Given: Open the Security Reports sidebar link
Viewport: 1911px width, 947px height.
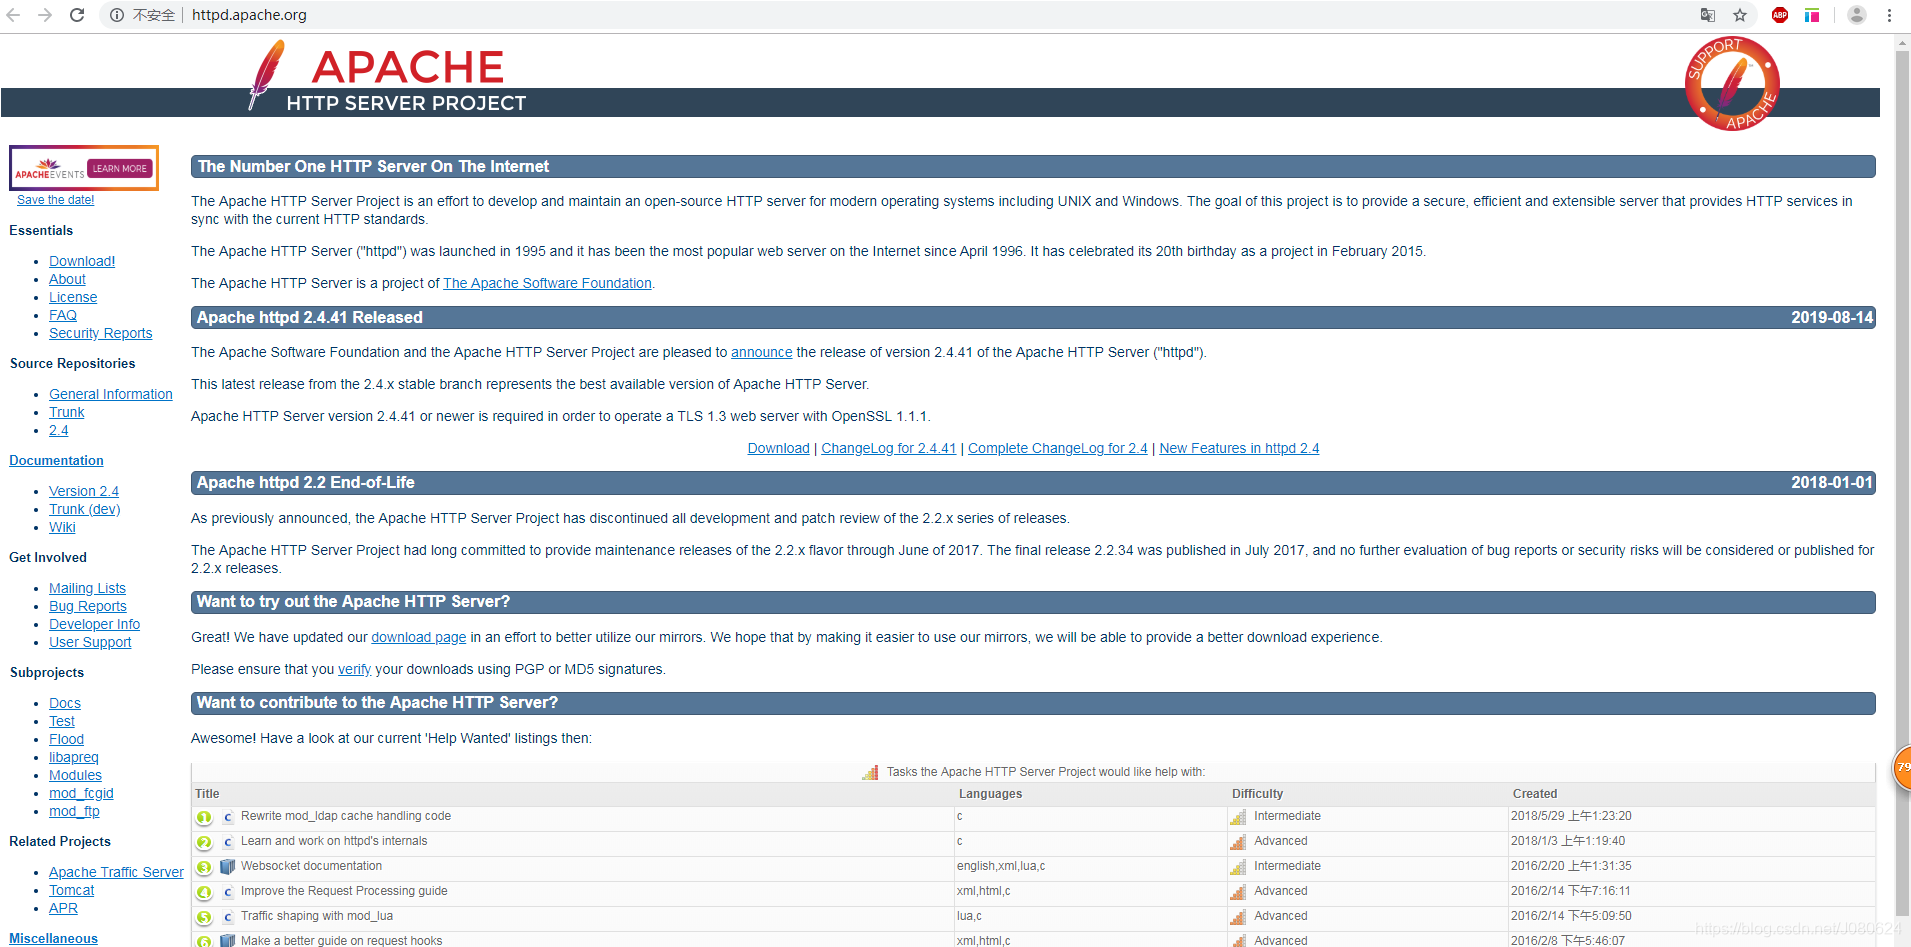Looking at the screenshot, I should click(100, 333).
